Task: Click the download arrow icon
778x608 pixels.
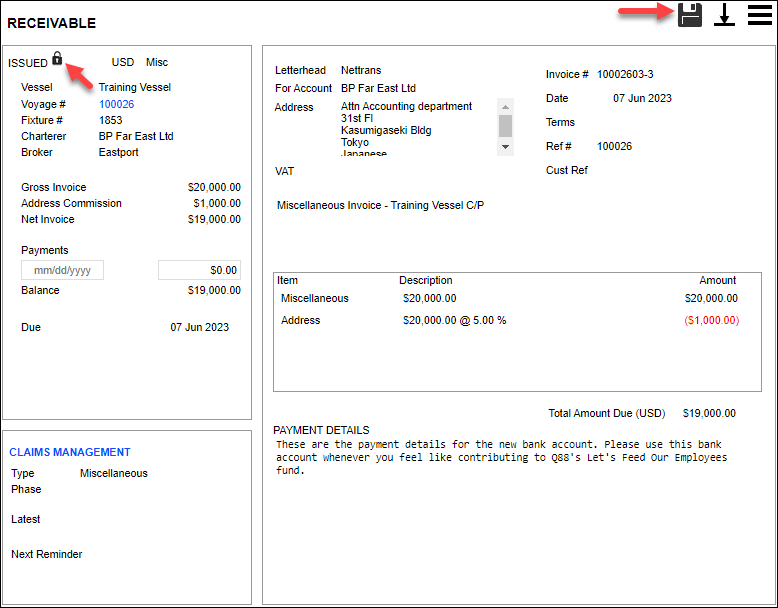Action: tap(725, 16)
